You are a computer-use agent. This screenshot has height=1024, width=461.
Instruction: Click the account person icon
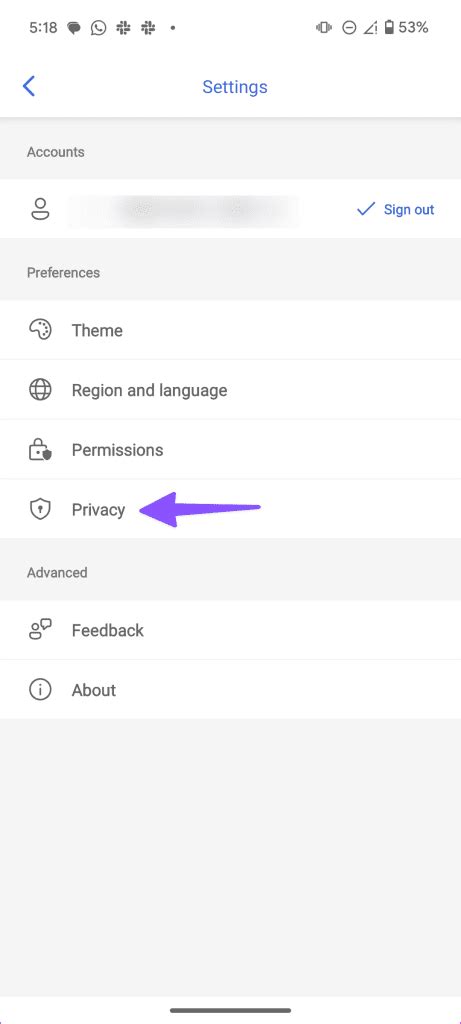40,209
